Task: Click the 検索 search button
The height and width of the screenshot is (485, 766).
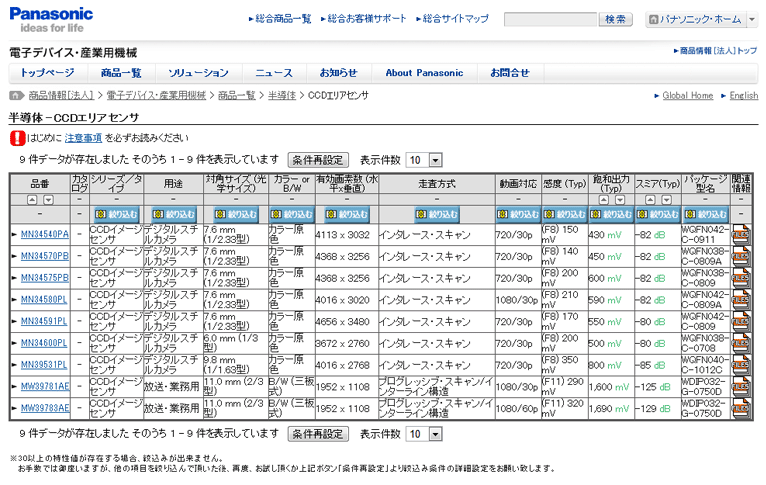Action: (616, 20)
